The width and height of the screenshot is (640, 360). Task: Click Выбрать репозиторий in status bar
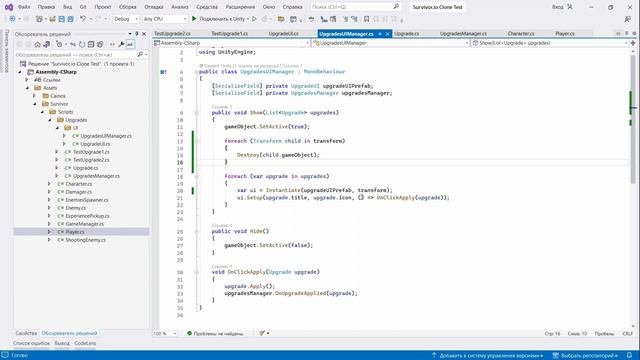click(585, 356)
